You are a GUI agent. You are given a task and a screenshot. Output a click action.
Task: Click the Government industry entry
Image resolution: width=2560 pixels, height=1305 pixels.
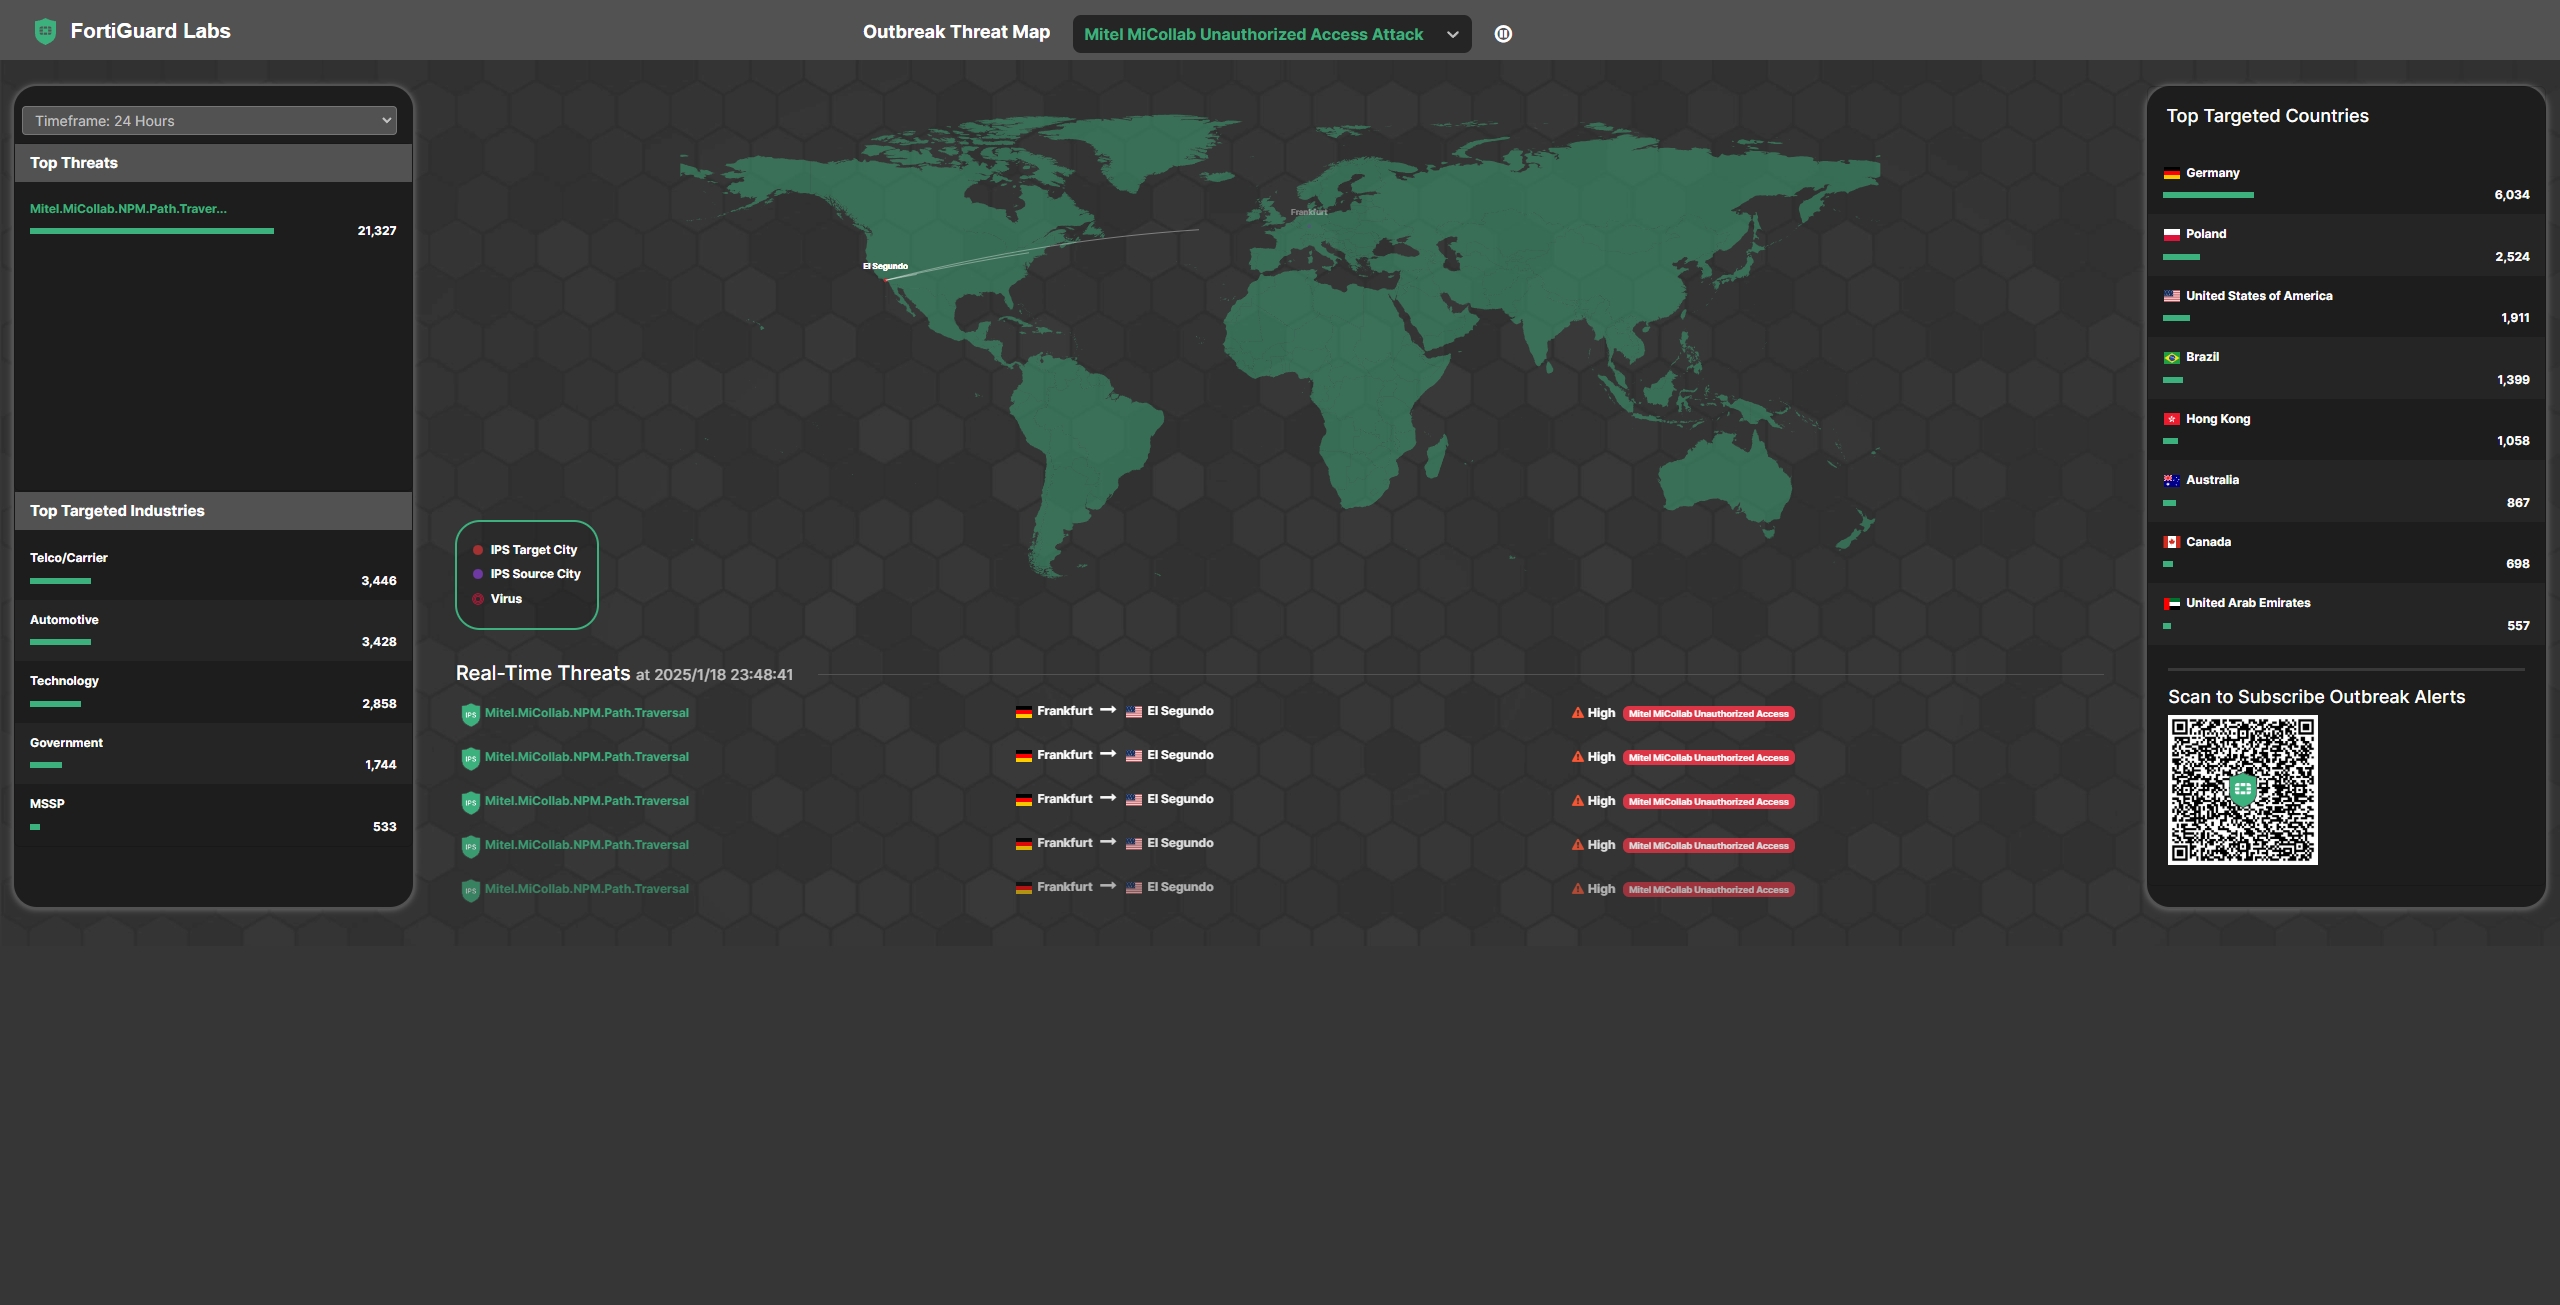[213, 754]
